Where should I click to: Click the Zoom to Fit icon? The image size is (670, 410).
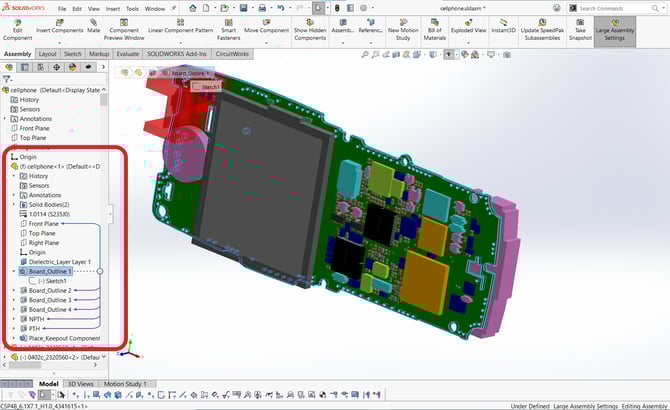pyautogui.click(x=364, y=55)
